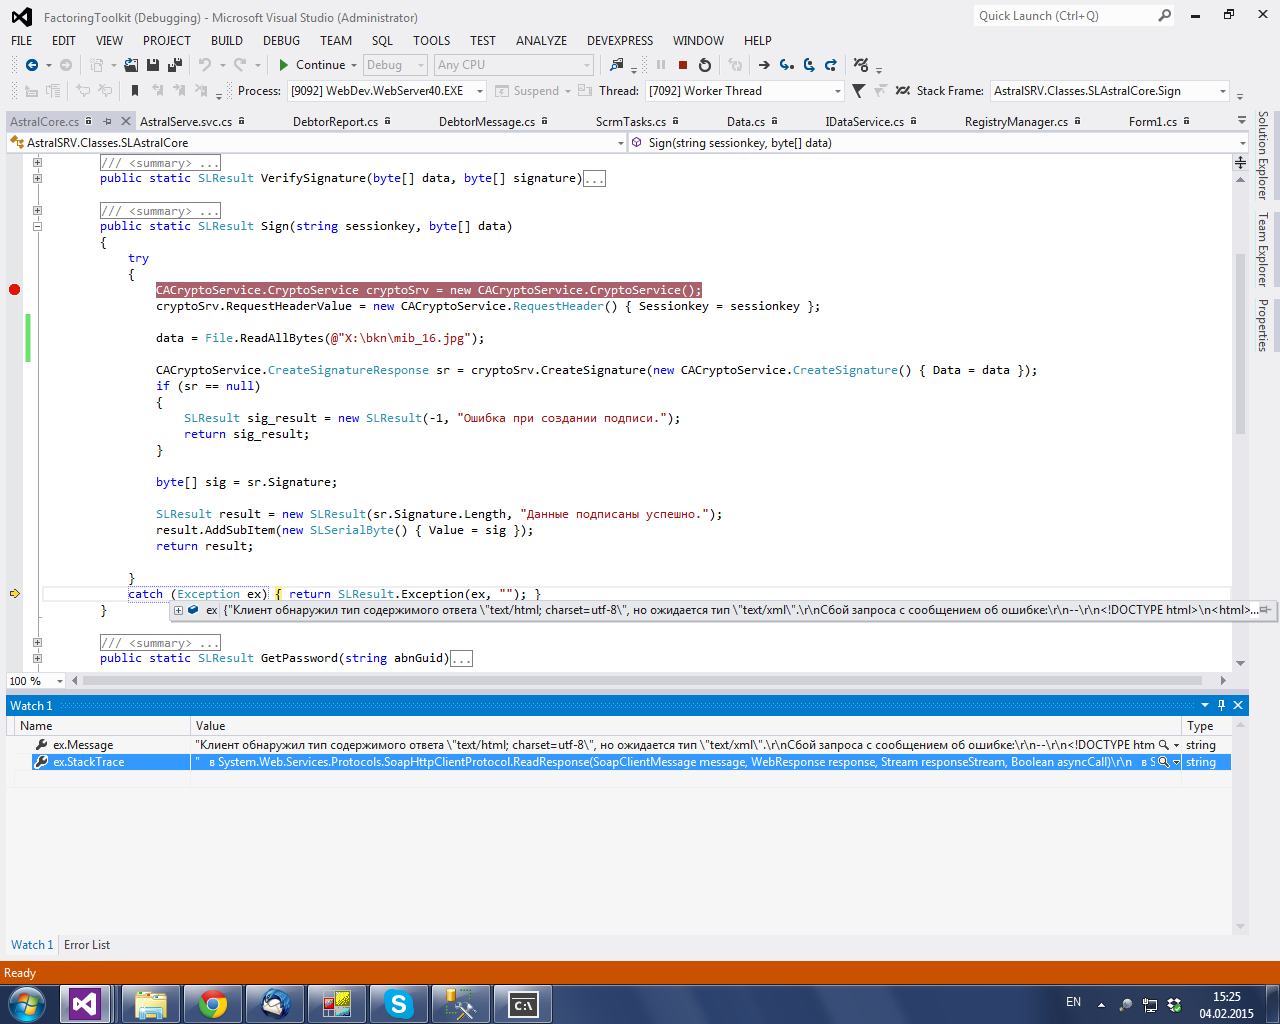The image size is (1280, 1024).
Task: Open the Continue button dropdown arrow
Action: tap(354, 65)
